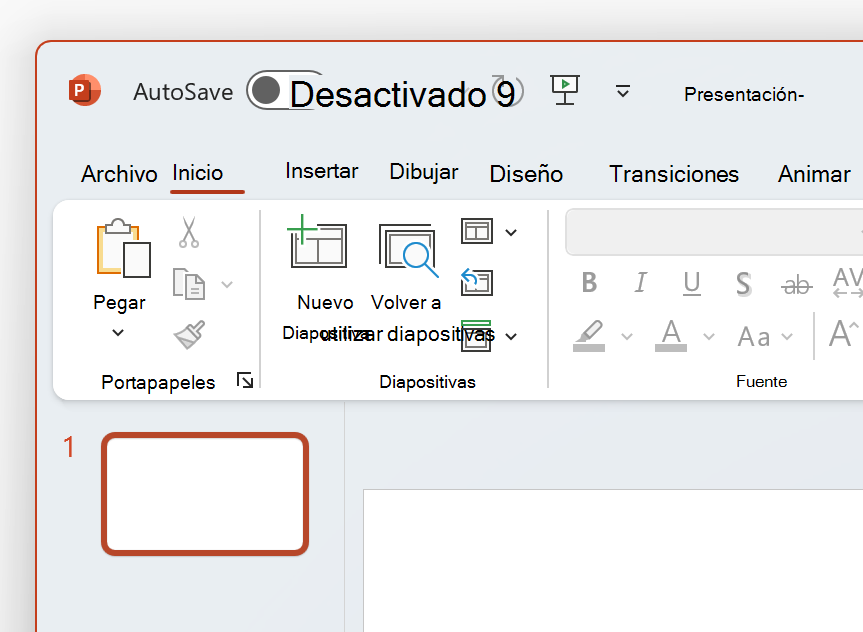Click the blank slide editing canvas
The height and width of the screenshot is (632, 863).
pos(613,560)
